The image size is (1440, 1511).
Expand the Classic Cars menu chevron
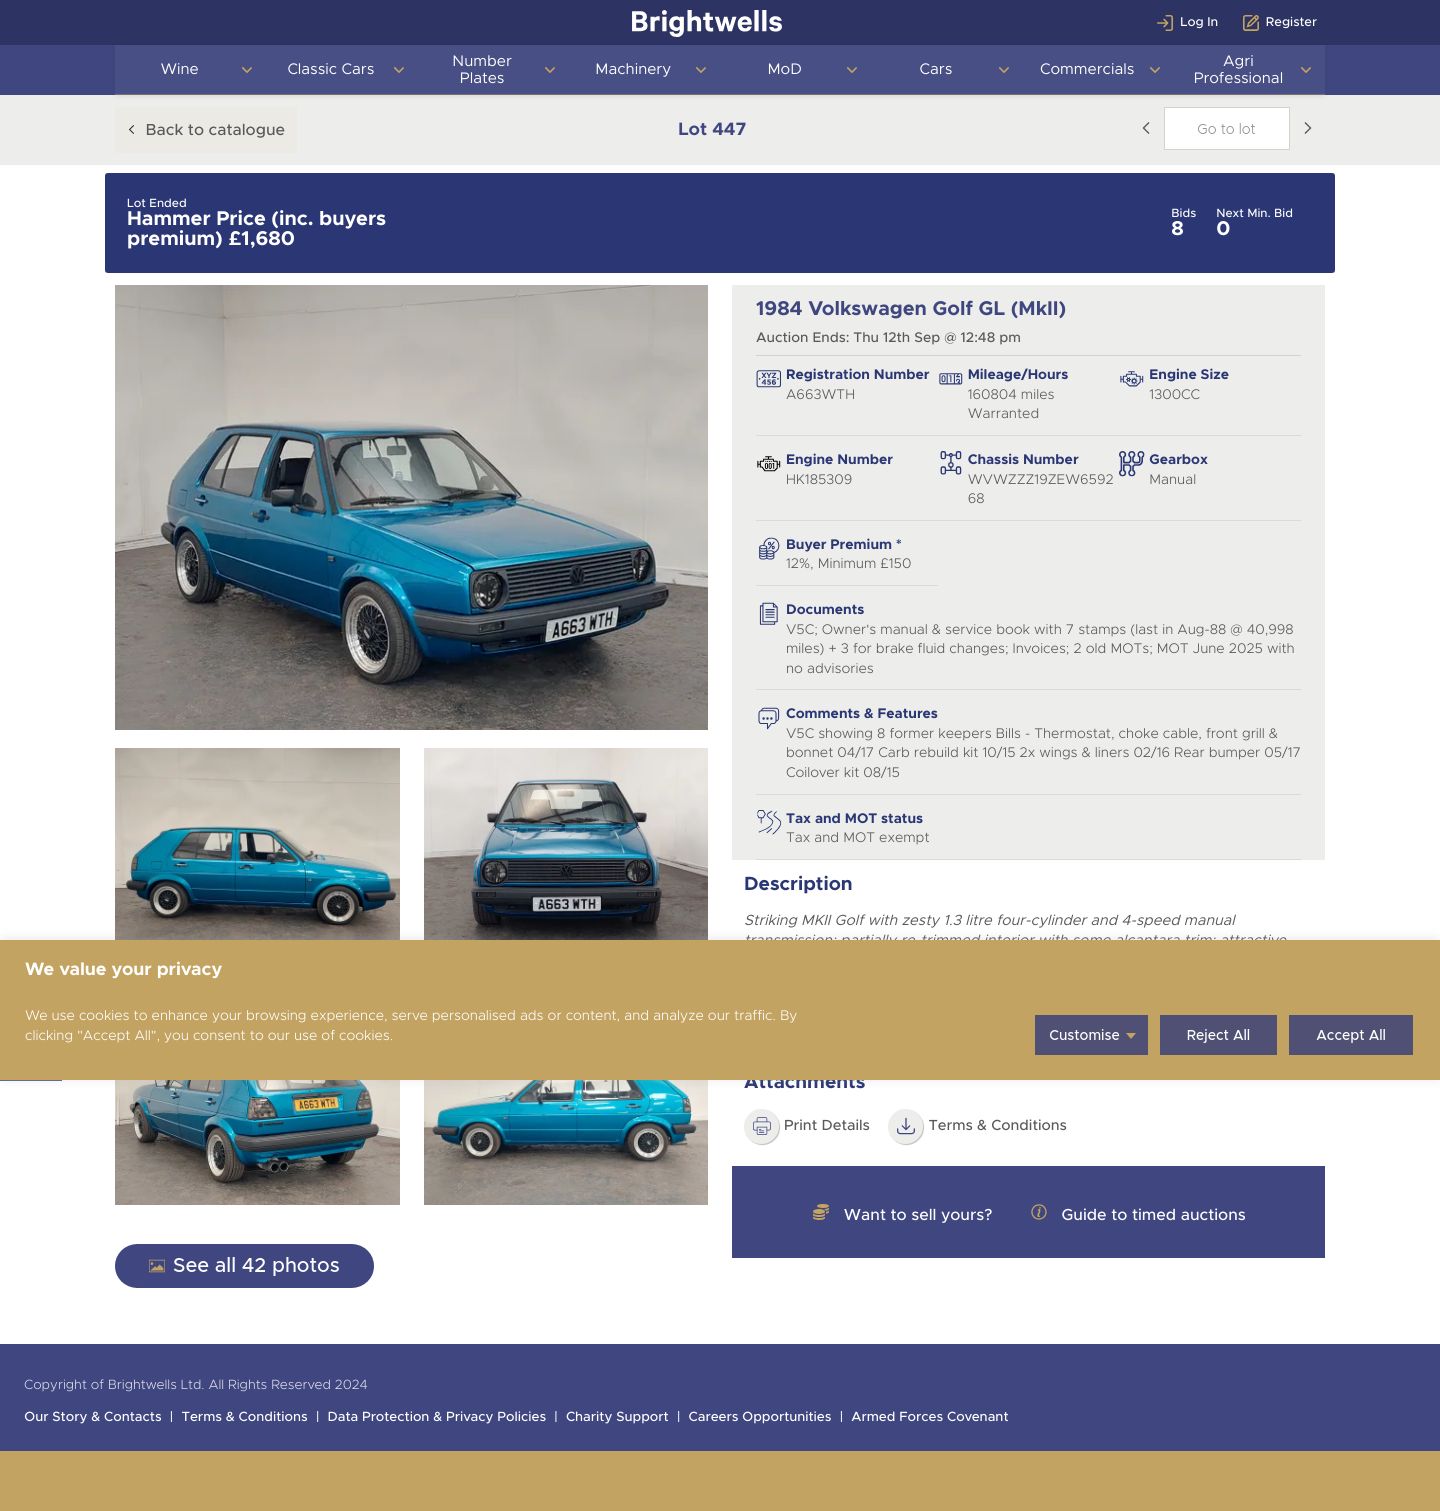pyautogui.click(x=398, y=70)
